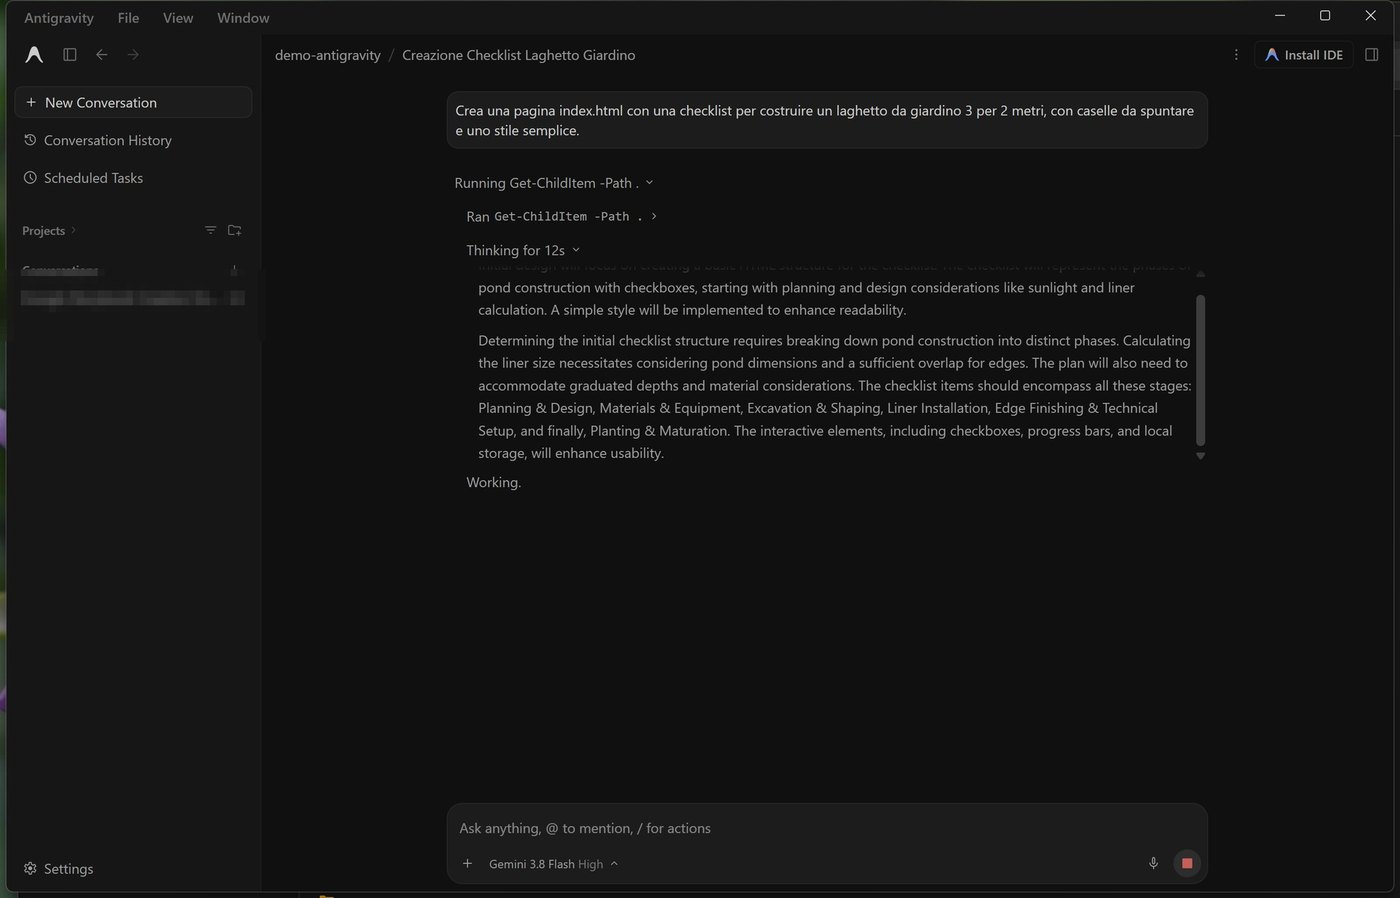Toggle the right side panel icon
Screen dimensions: 1400x898
click(x=1372, y=55)
